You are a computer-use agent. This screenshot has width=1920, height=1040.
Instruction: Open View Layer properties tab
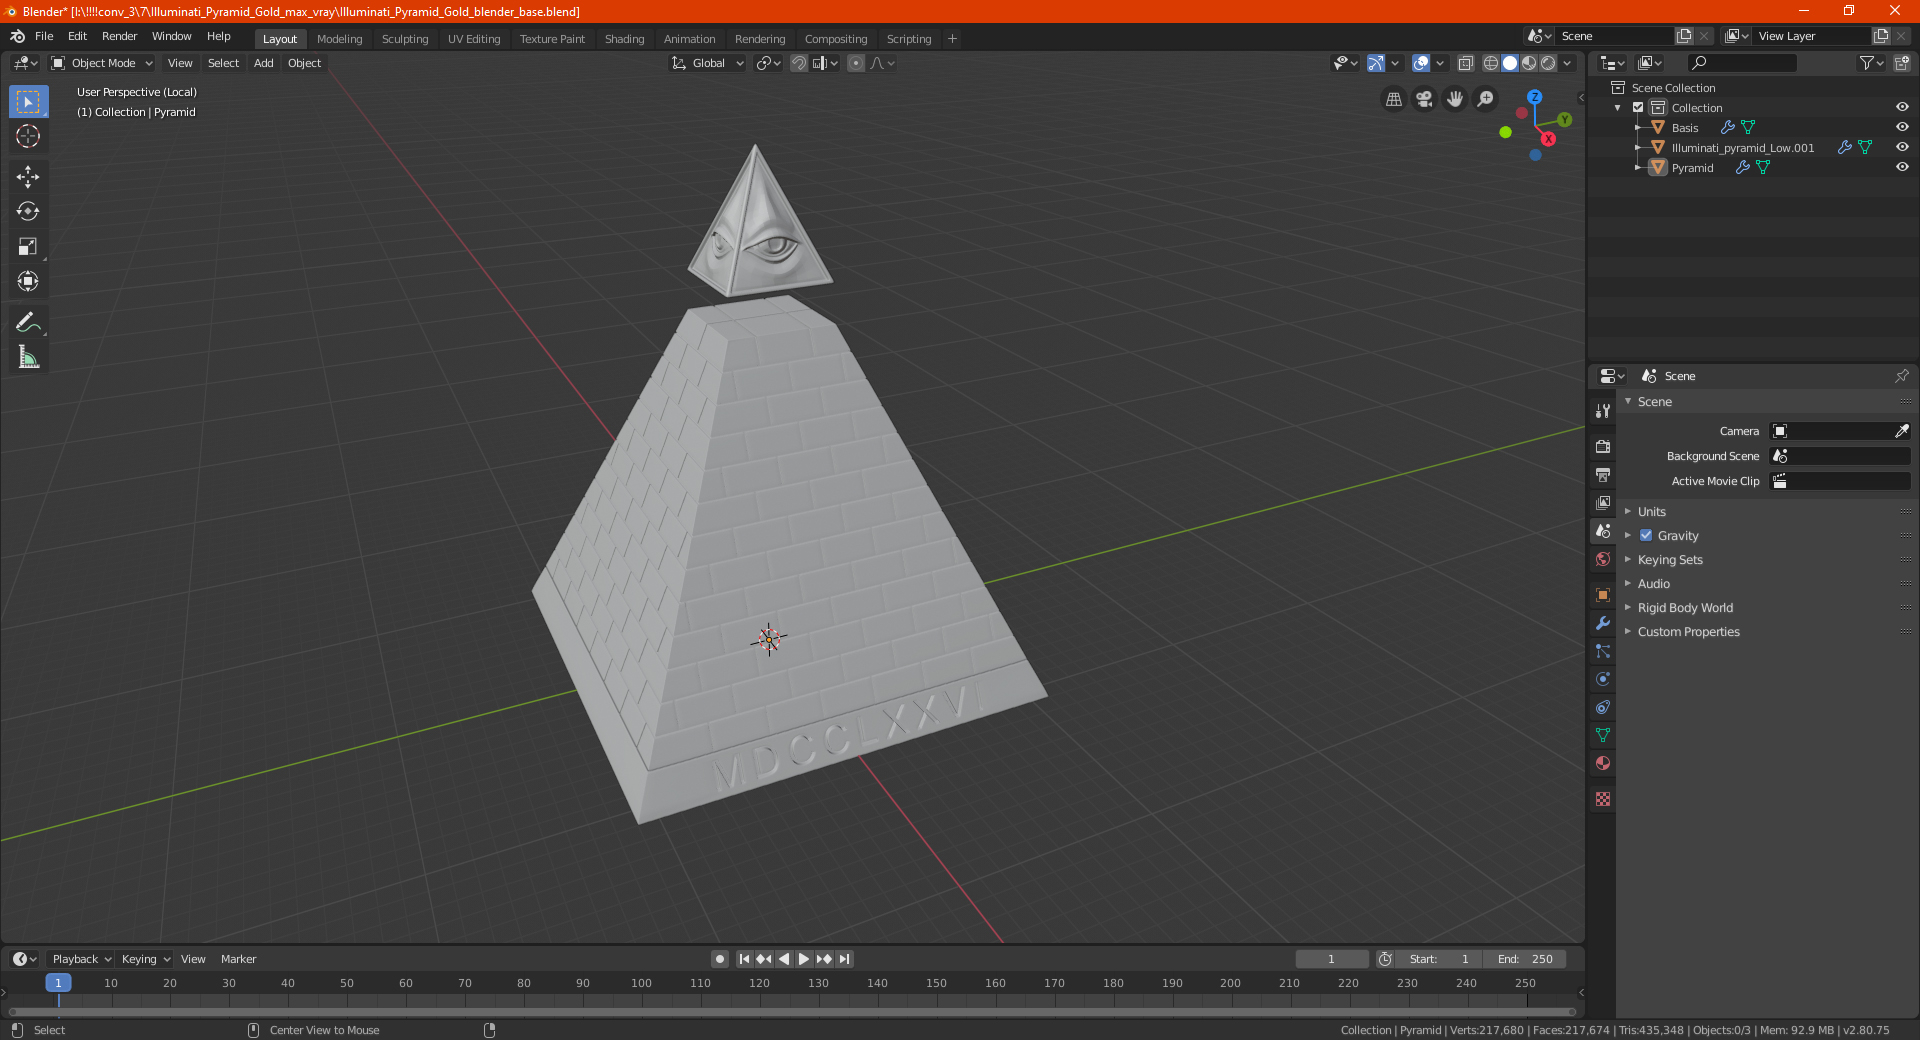tap(1603, 503)
